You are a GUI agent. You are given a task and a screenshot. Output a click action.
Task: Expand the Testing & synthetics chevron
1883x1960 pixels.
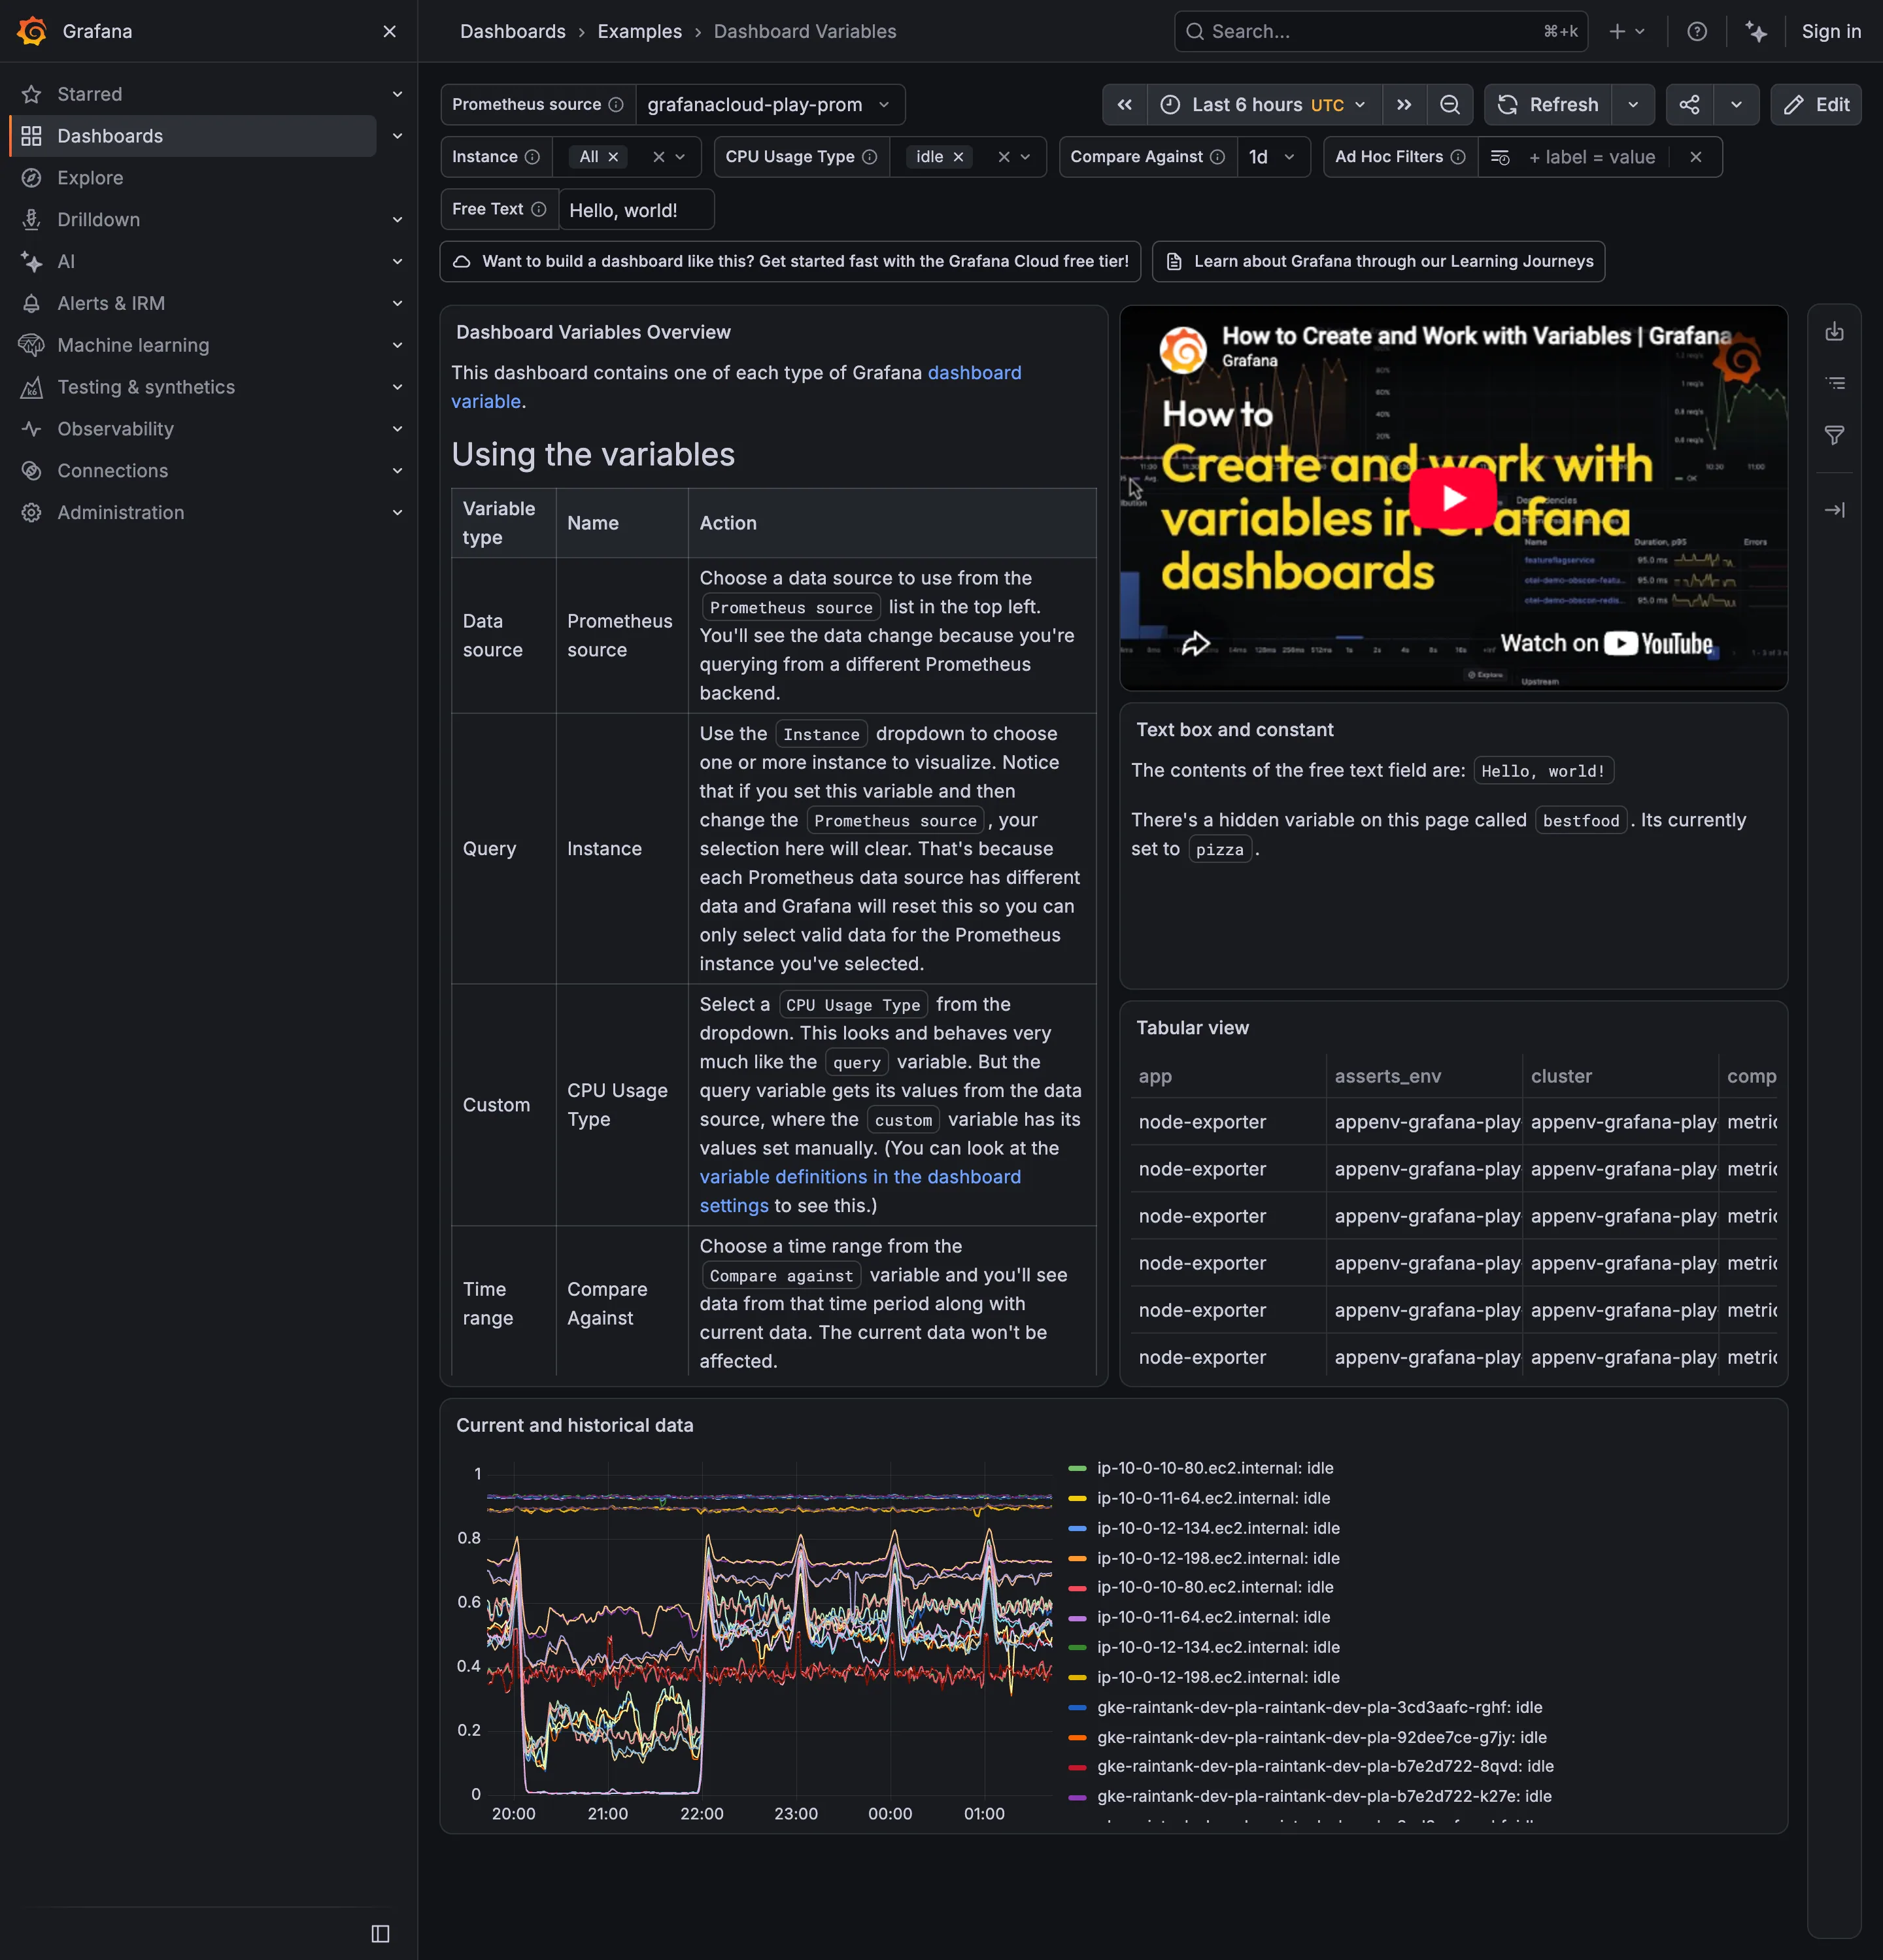tap(397, 387)
